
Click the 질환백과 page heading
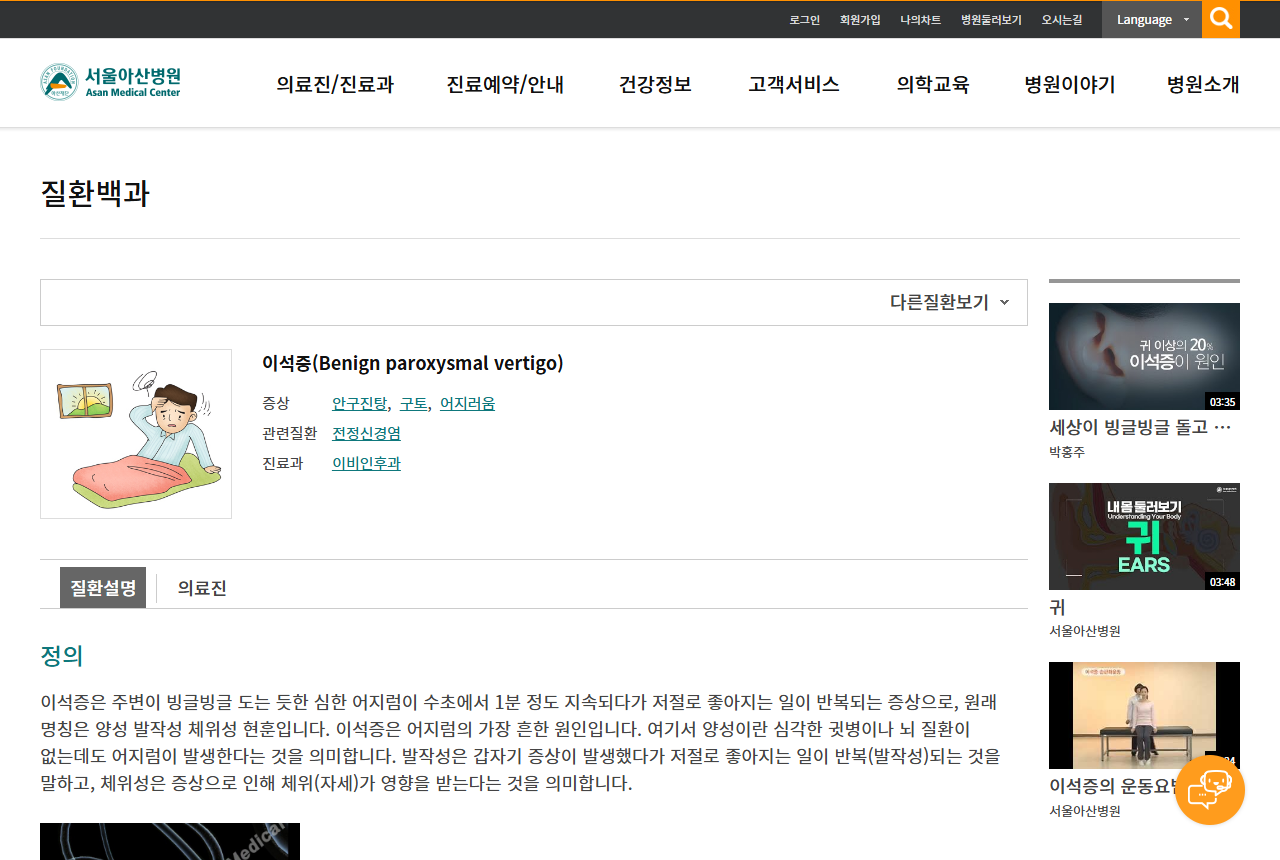pyautogui.click(x=95, y=193)
